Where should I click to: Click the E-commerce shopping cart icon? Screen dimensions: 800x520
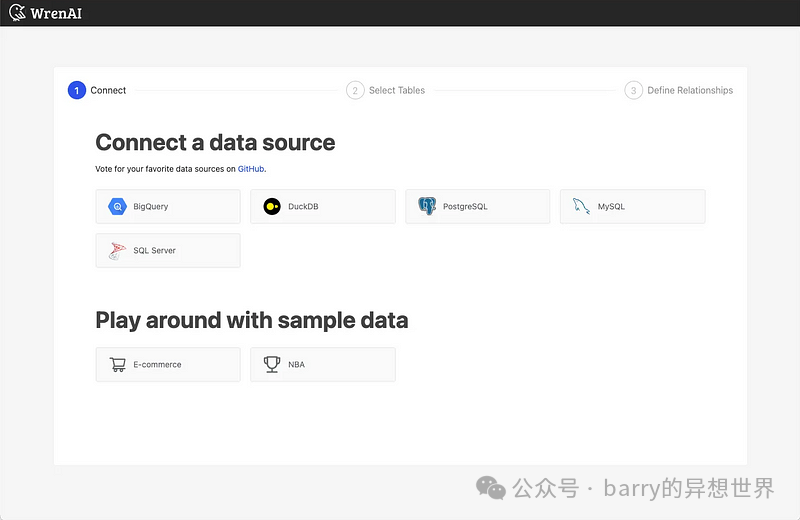[117, 364]
